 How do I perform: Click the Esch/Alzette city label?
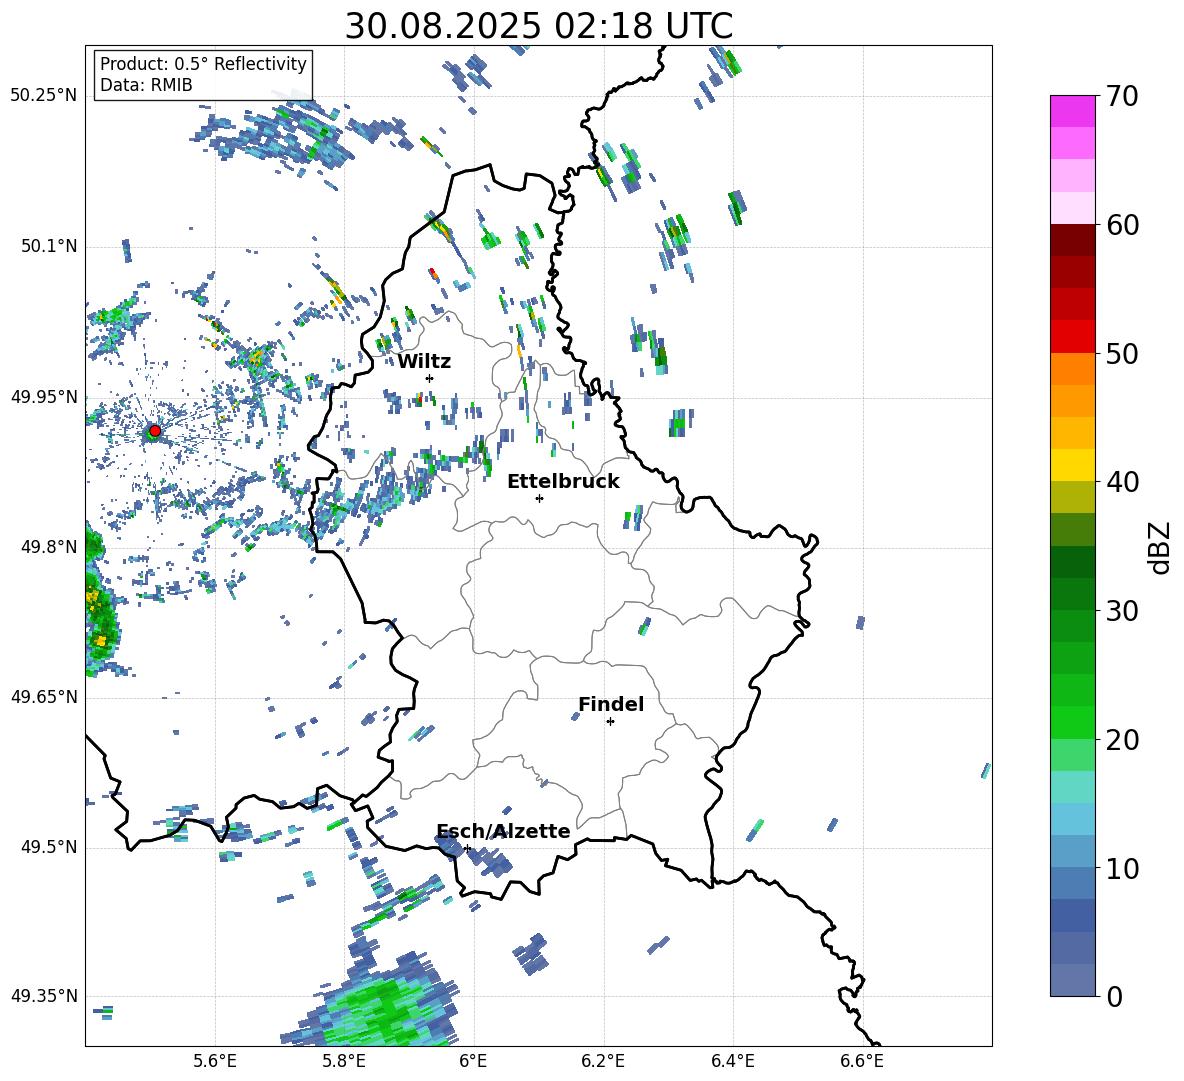coord(503,831)
